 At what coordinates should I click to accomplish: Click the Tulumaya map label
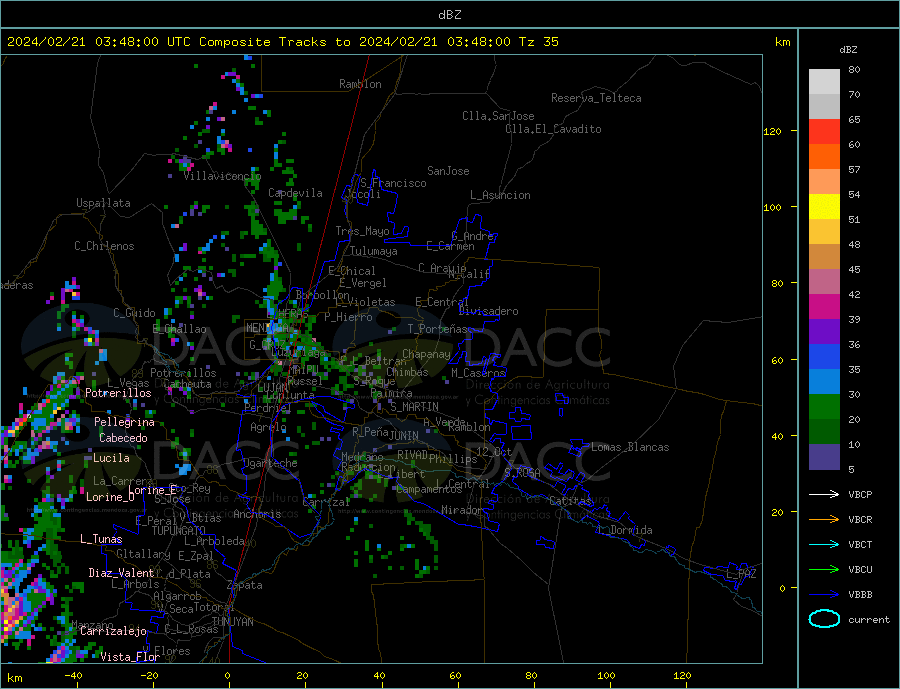tap(374, 251)
